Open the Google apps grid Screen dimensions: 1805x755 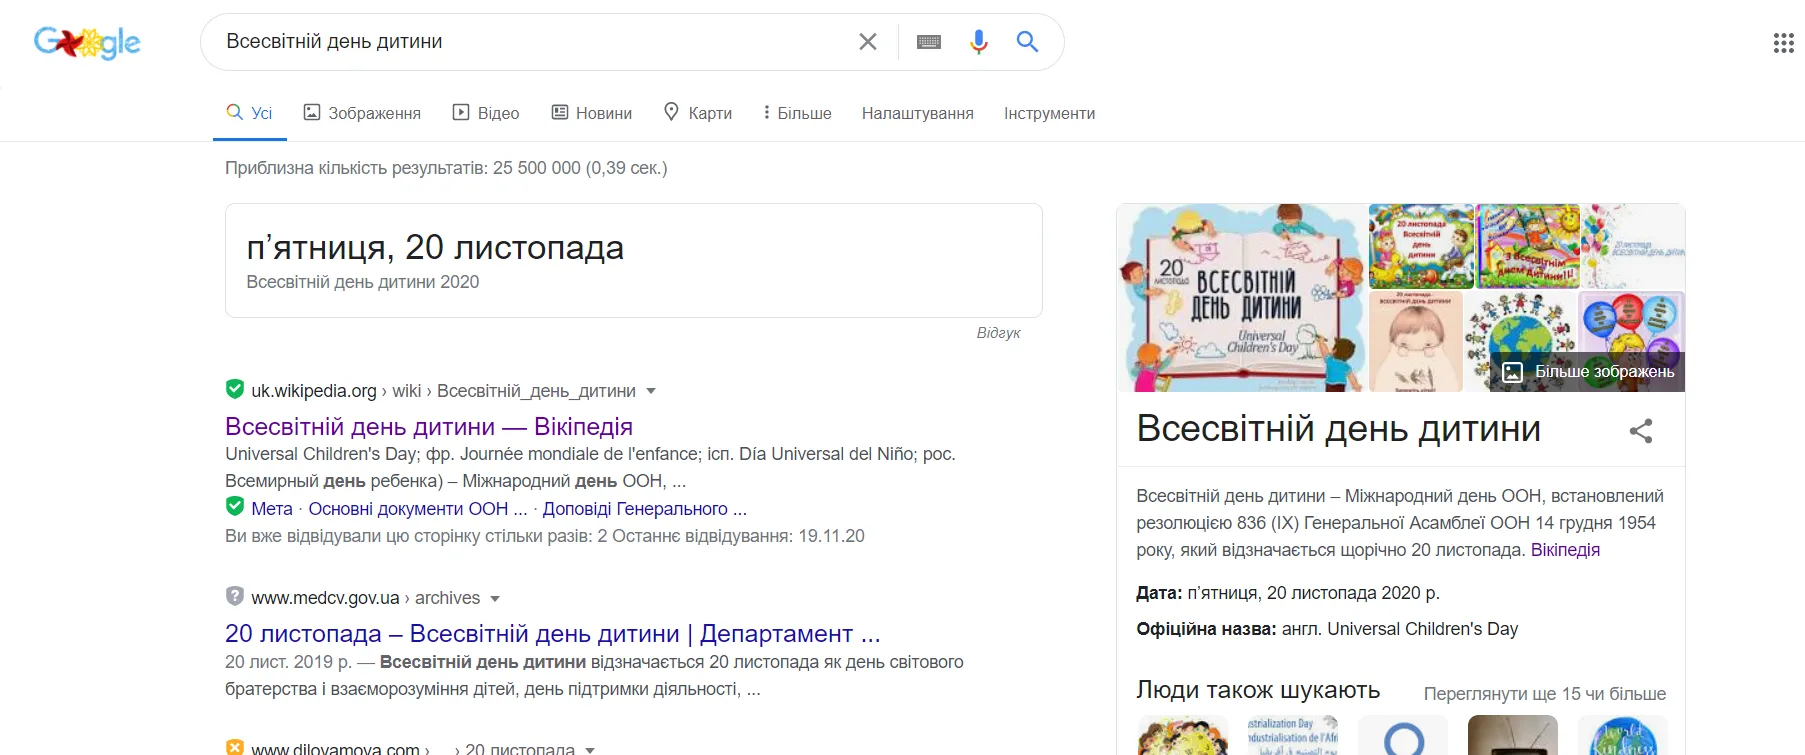(x=1783, y=43)
